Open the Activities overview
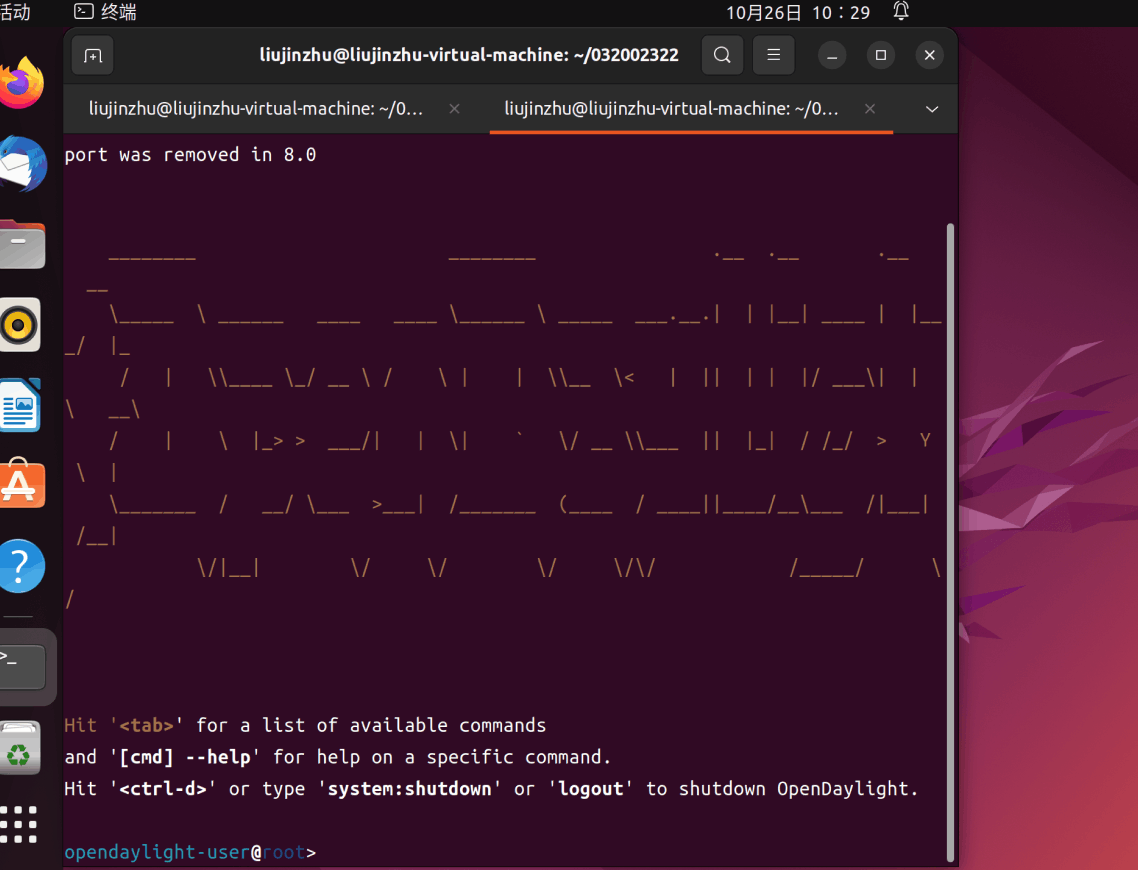Image resolution: width=1138 pixels, height=870 pixels. click(15, 12)
